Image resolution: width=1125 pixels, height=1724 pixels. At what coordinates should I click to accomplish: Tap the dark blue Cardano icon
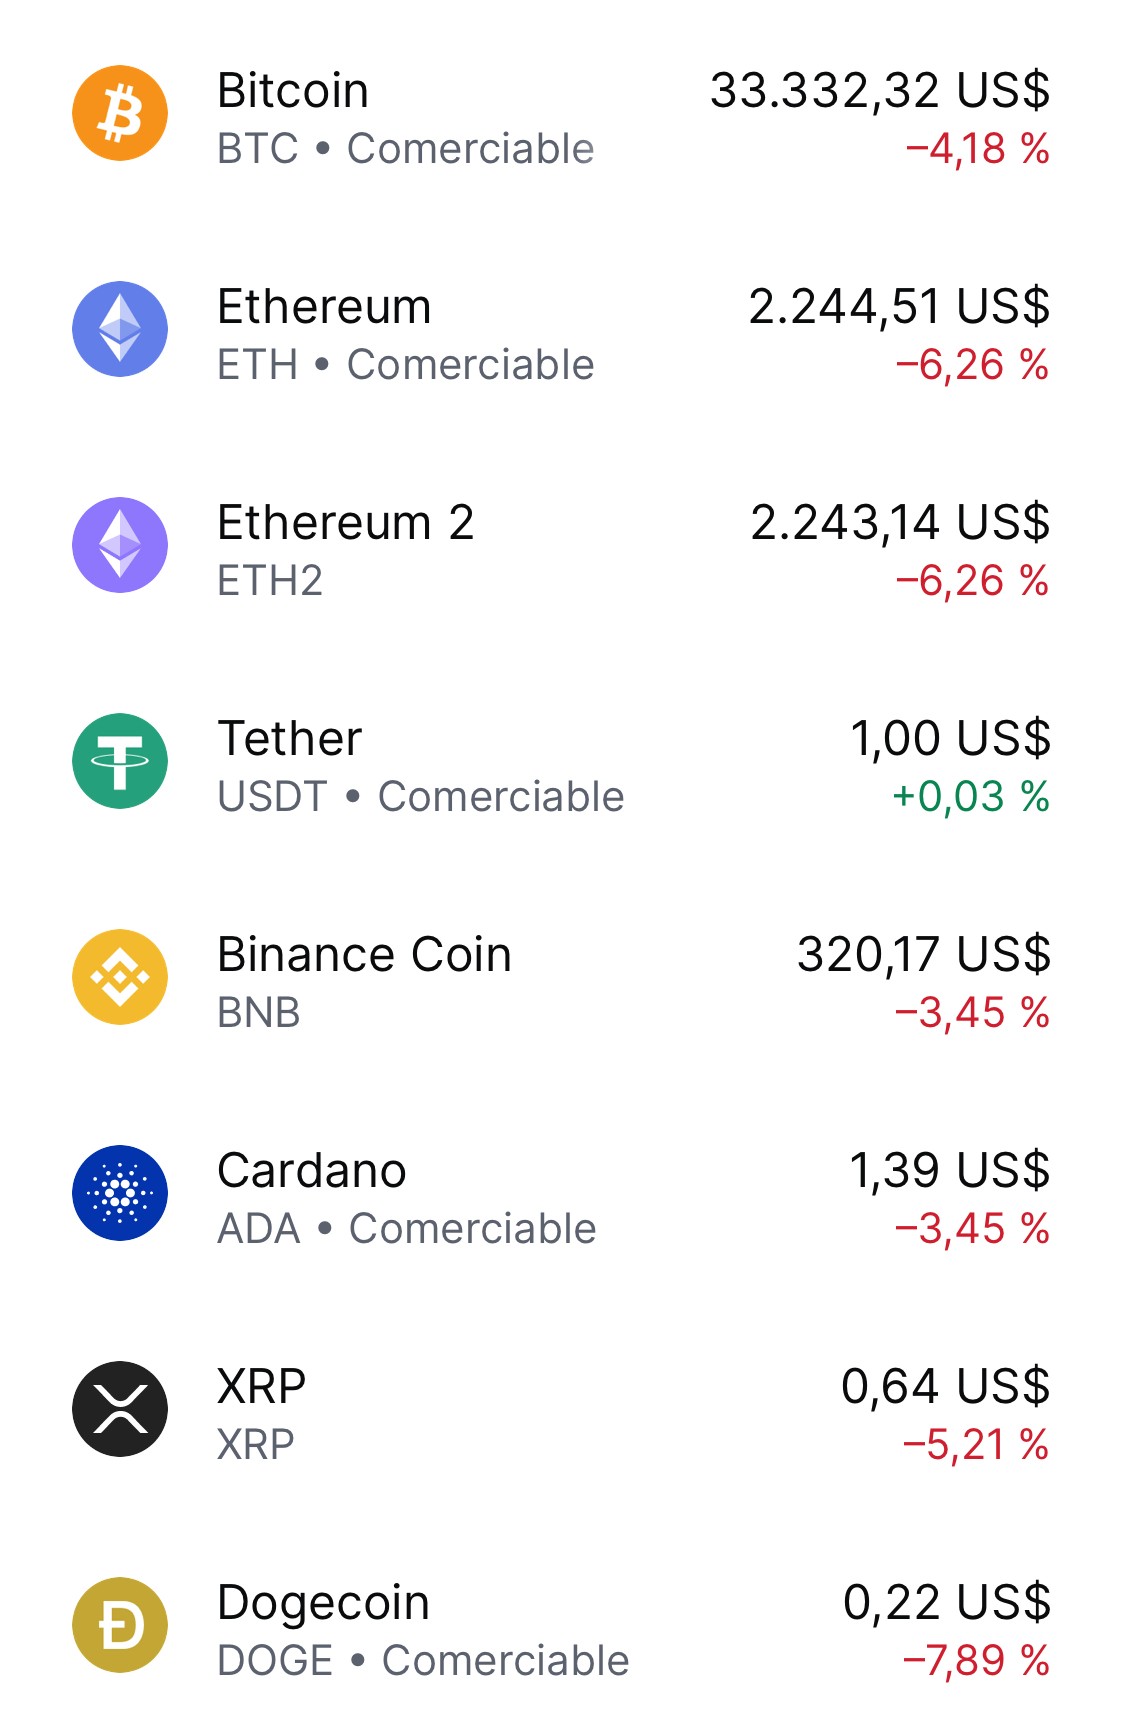click(x=120, y=1193)
